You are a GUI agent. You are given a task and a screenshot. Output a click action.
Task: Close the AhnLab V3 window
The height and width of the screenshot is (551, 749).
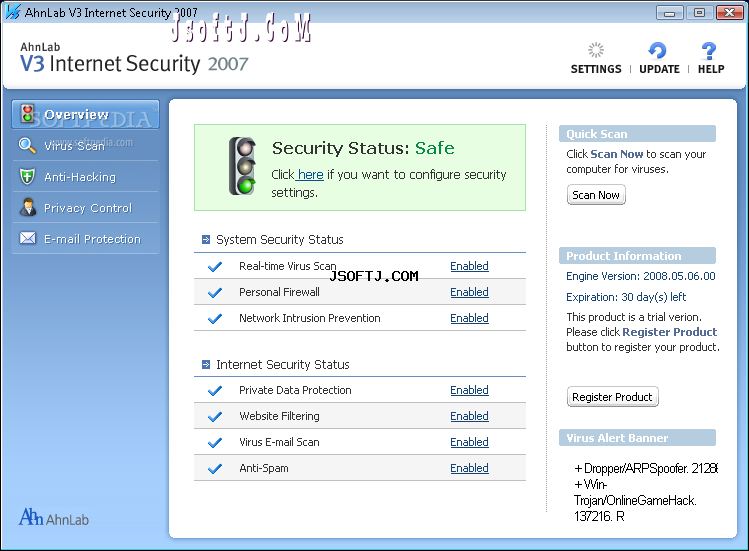[729, 12]
